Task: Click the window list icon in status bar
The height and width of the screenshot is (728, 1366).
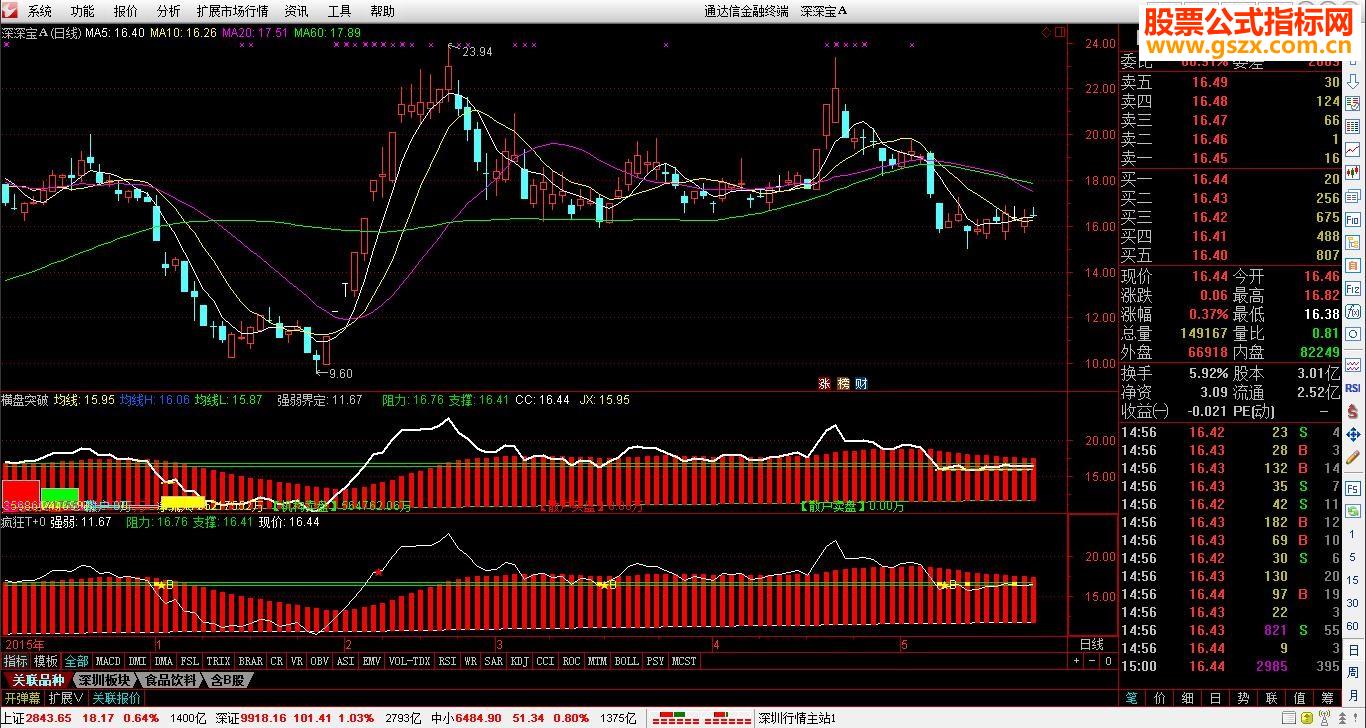Action: [1289, 718]
